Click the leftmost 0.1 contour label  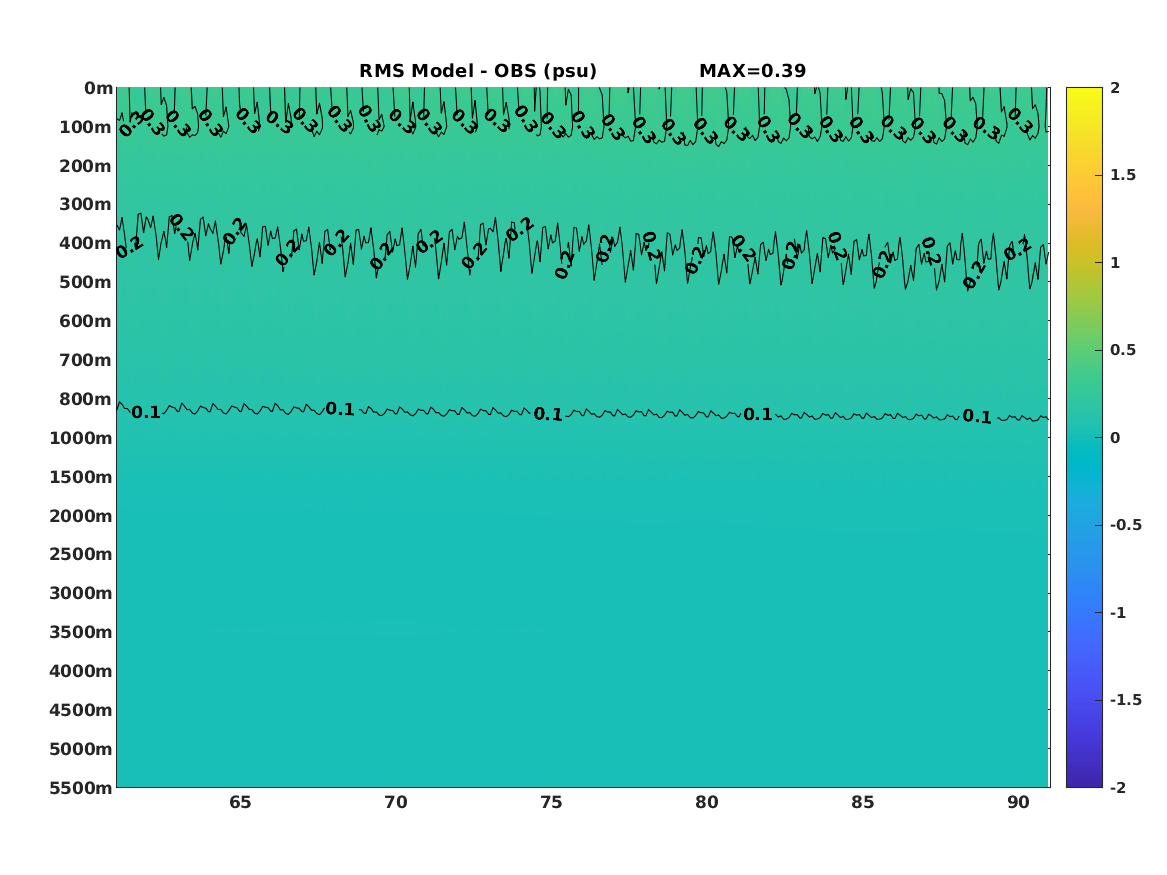pos(146,412)
